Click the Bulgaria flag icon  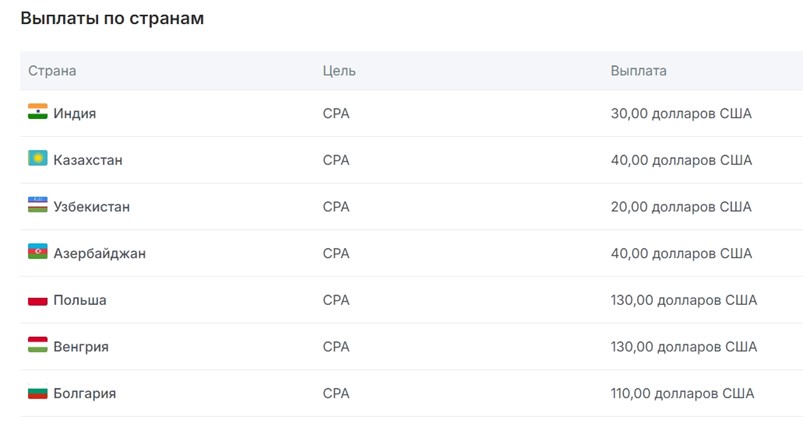(37, 393)
